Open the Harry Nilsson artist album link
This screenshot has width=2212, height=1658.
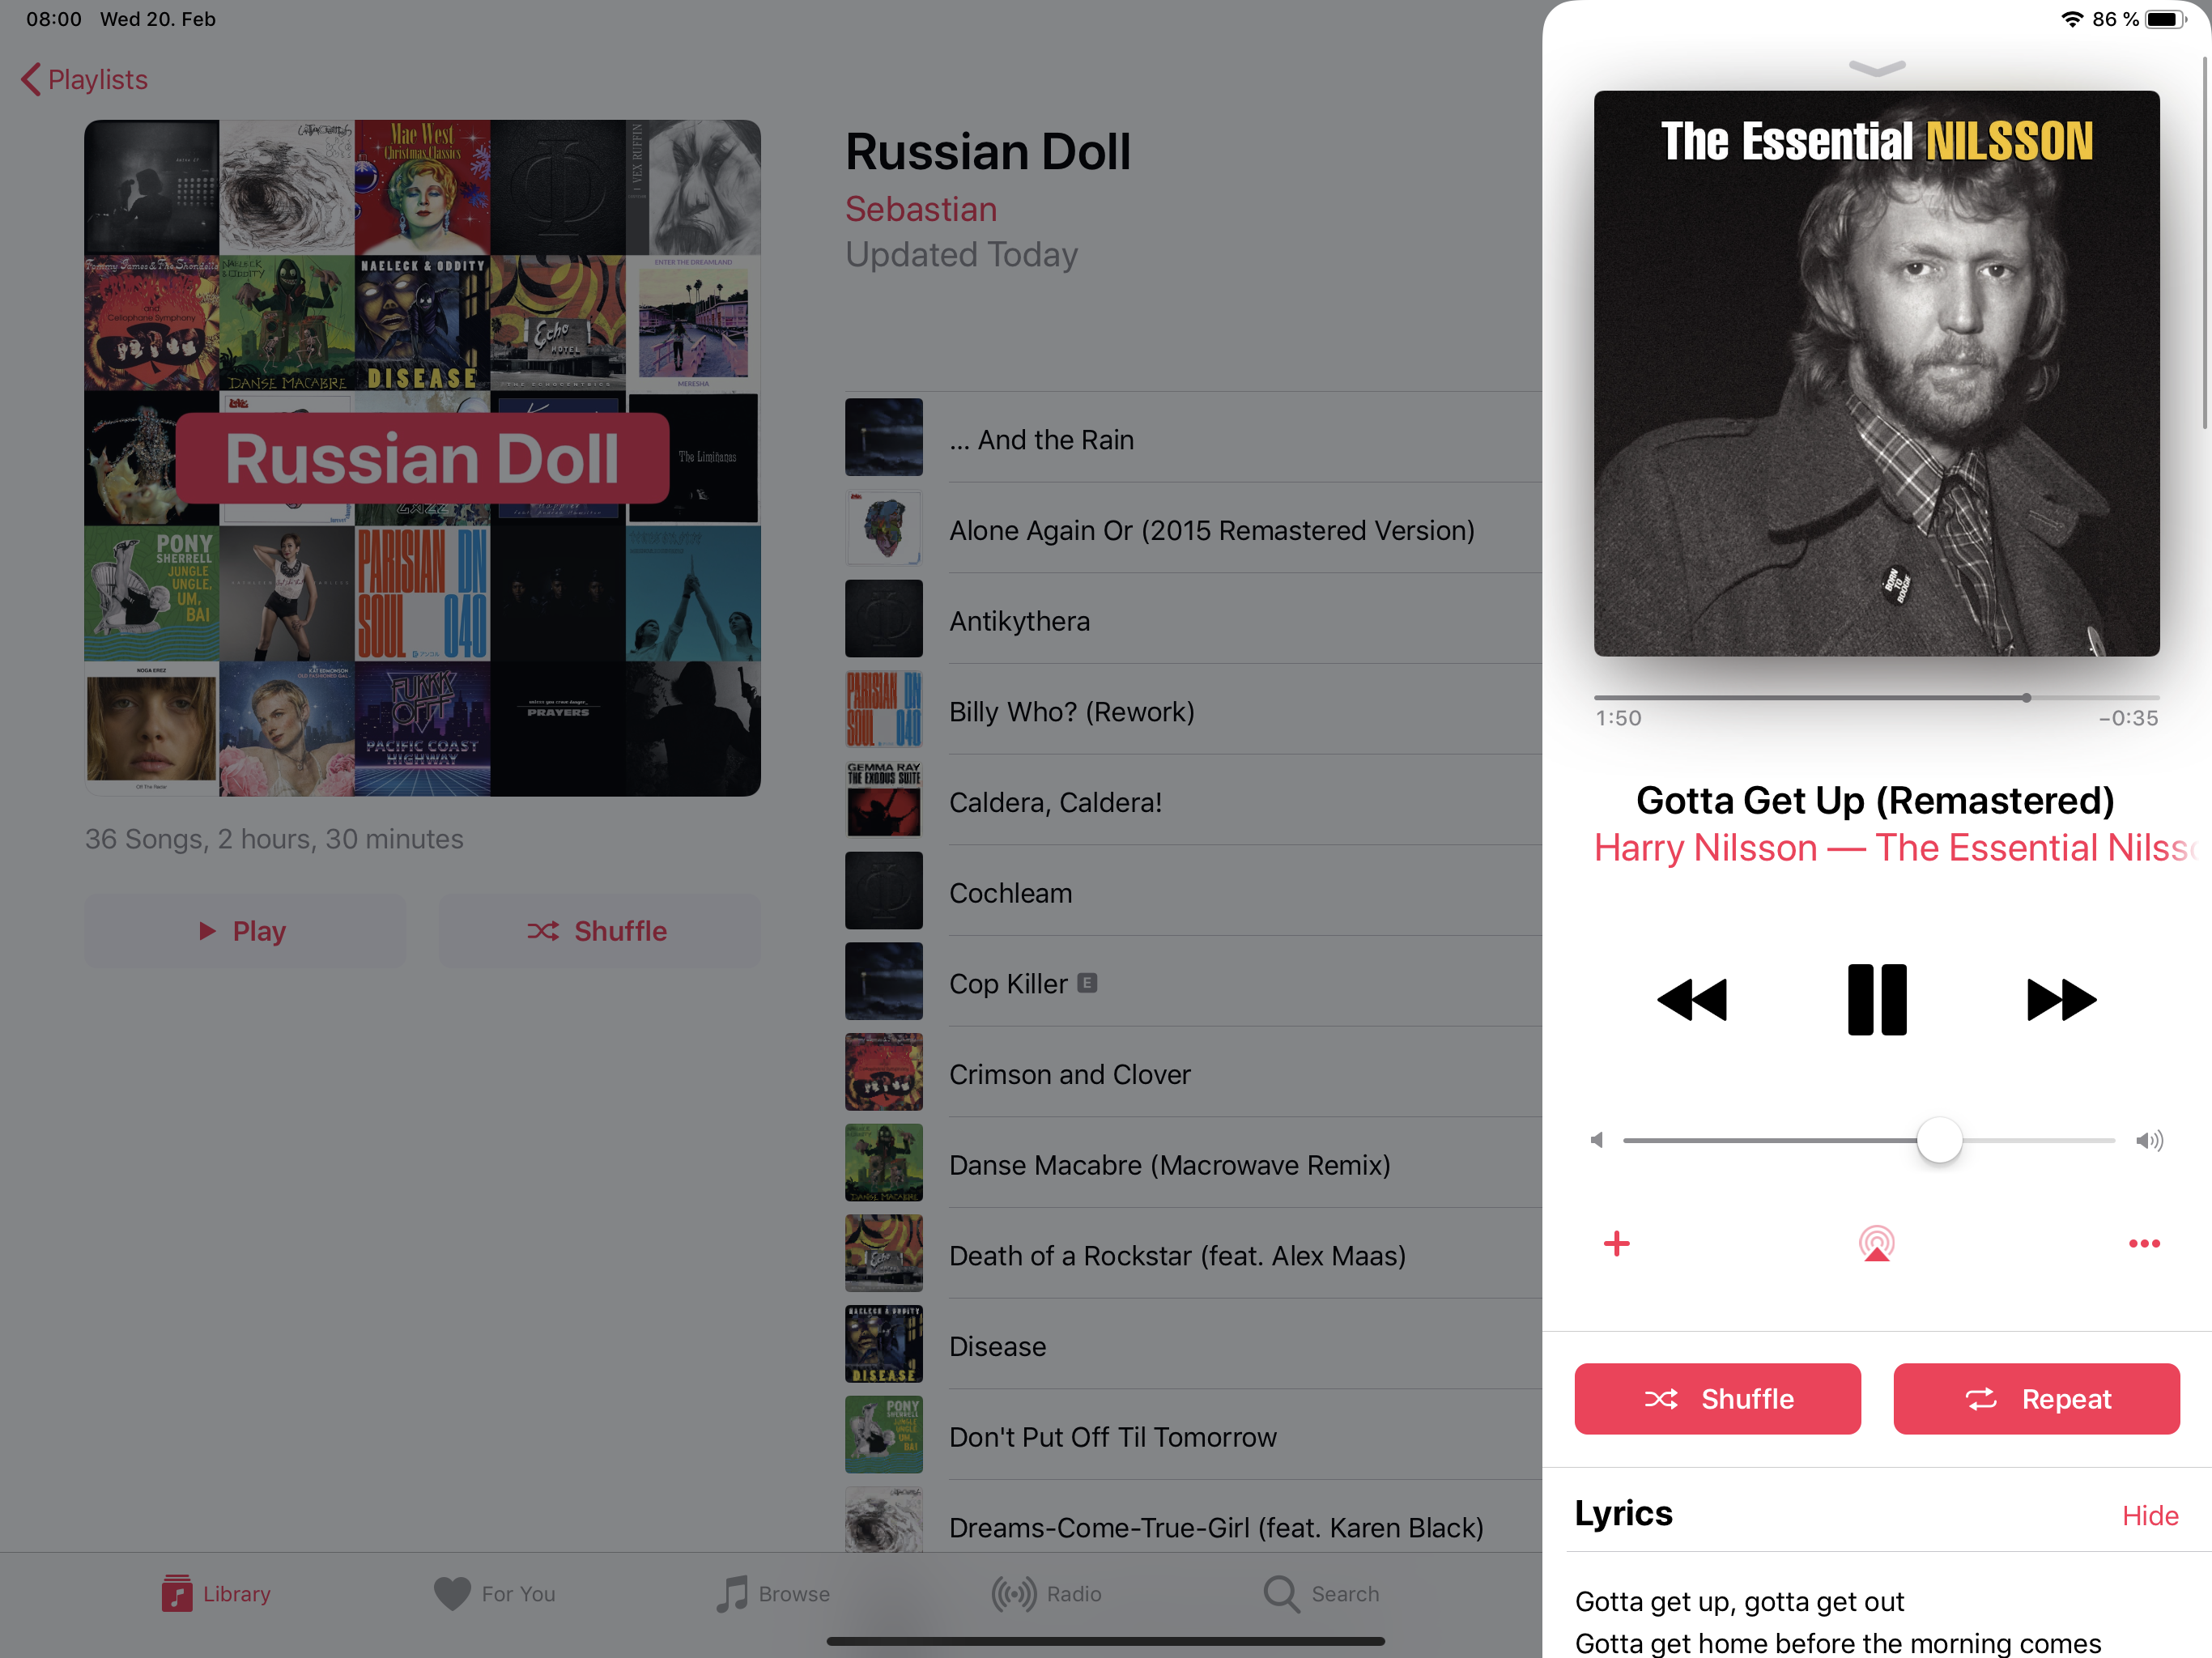(x=1894, y=847)
